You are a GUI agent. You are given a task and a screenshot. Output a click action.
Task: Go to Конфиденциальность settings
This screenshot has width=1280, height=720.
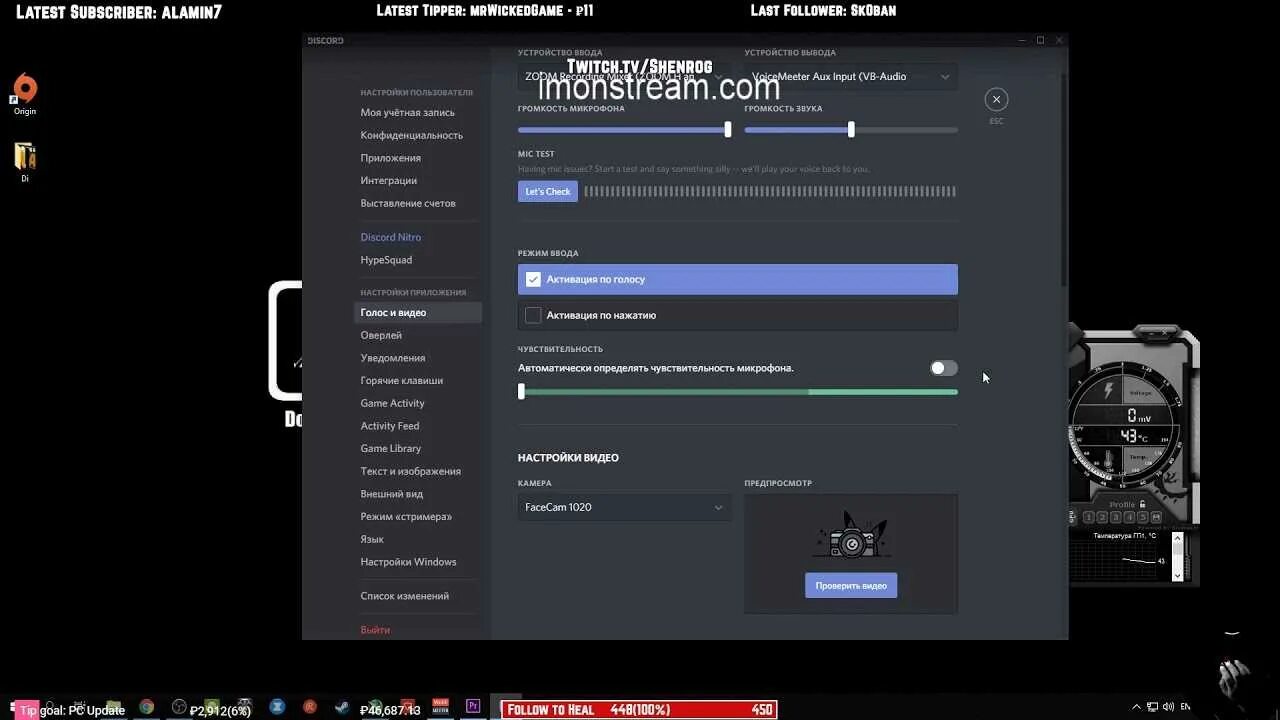point(412,135)
